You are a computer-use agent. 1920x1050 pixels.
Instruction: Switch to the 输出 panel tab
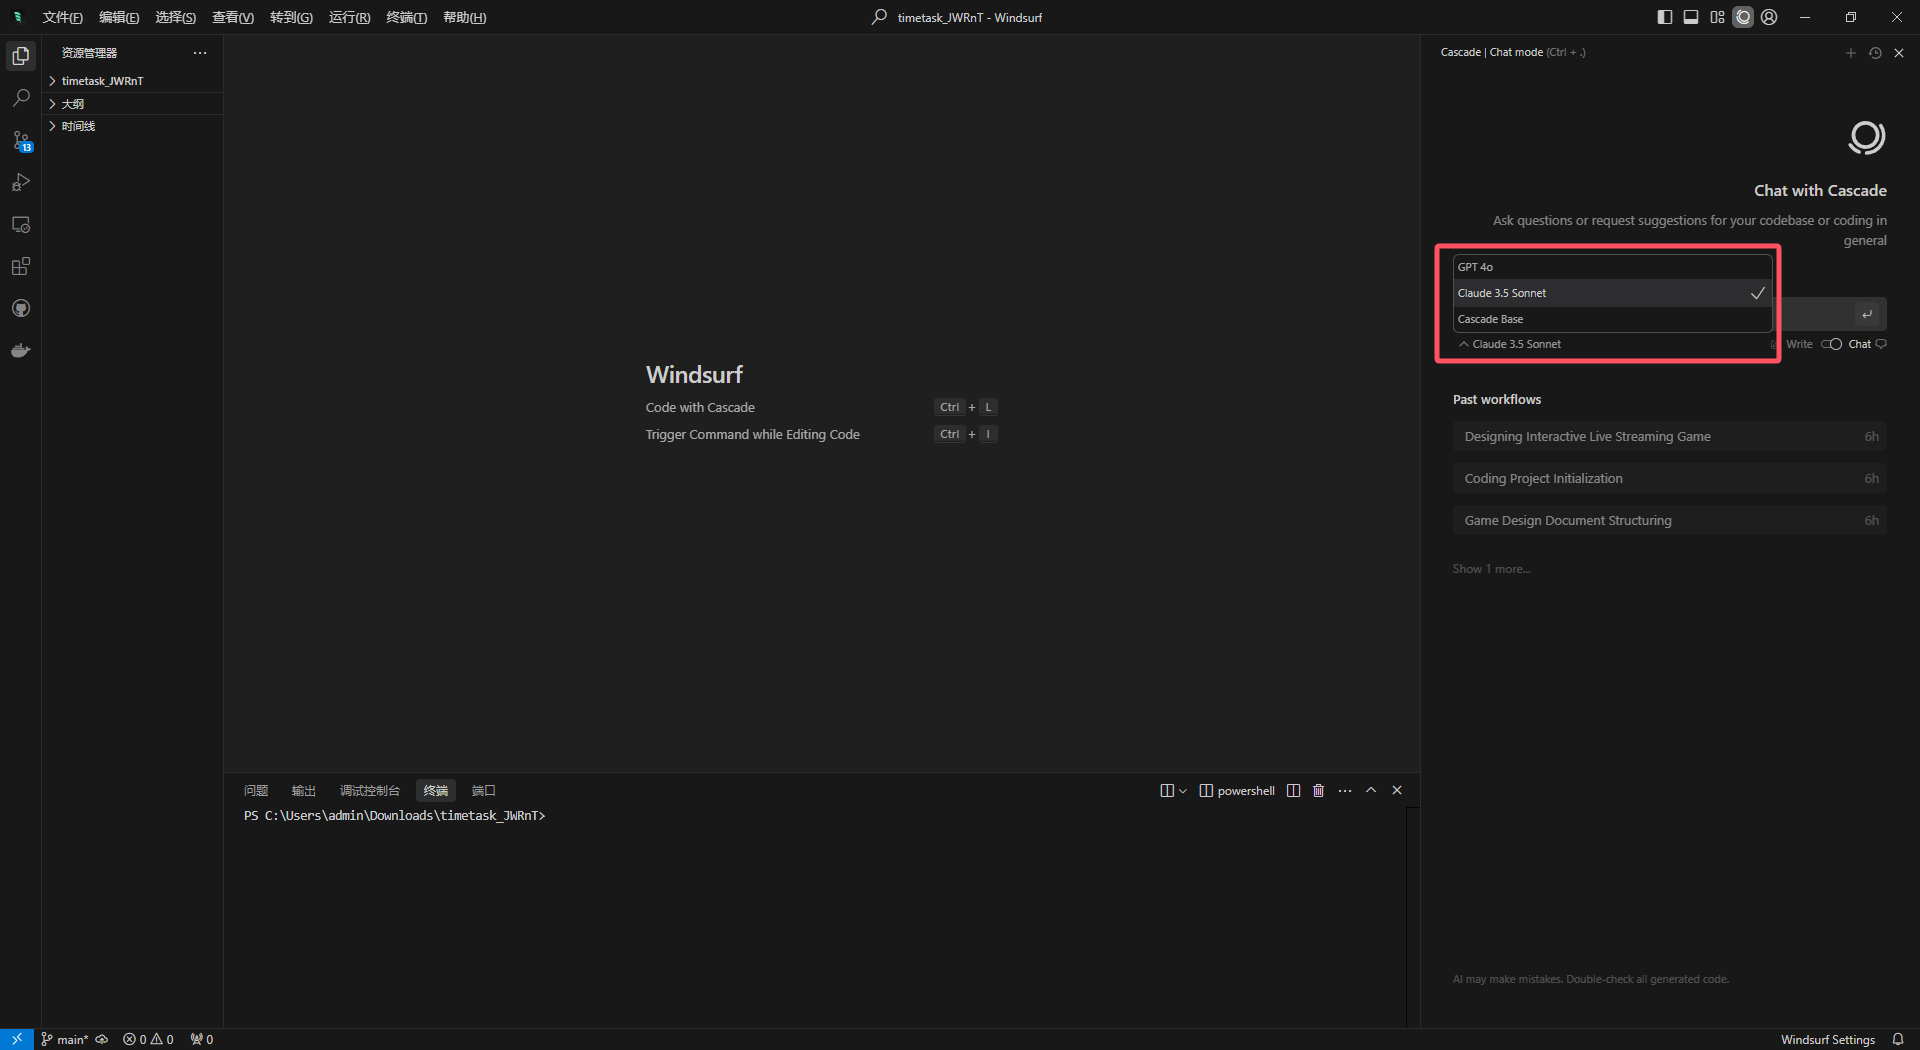tap(304, 790)
